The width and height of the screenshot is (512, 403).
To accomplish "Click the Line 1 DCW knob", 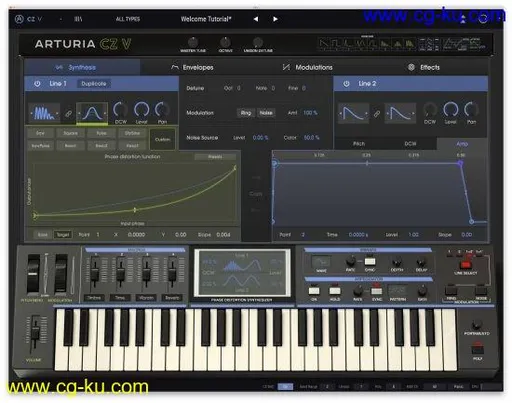I will [120, 110].
